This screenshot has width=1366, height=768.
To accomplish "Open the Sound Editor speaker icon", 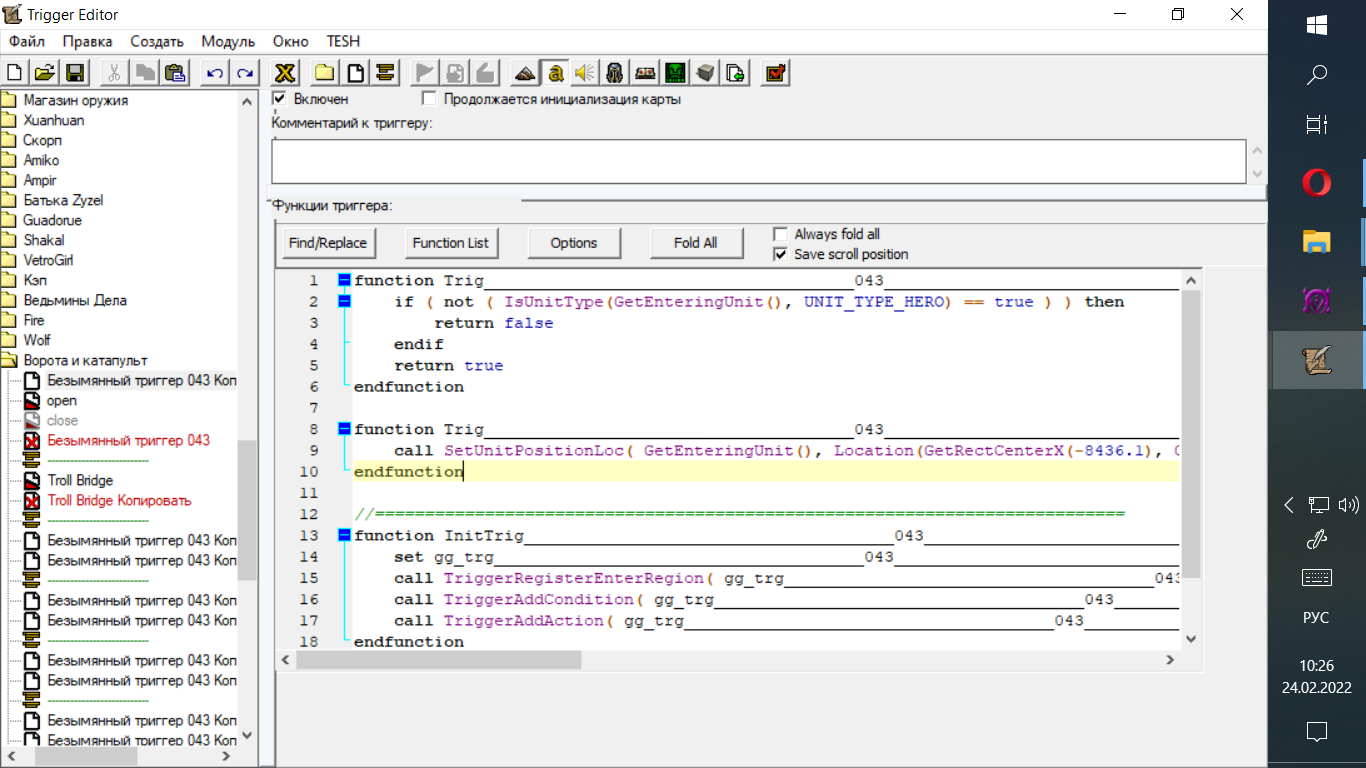I will [585, 72].
